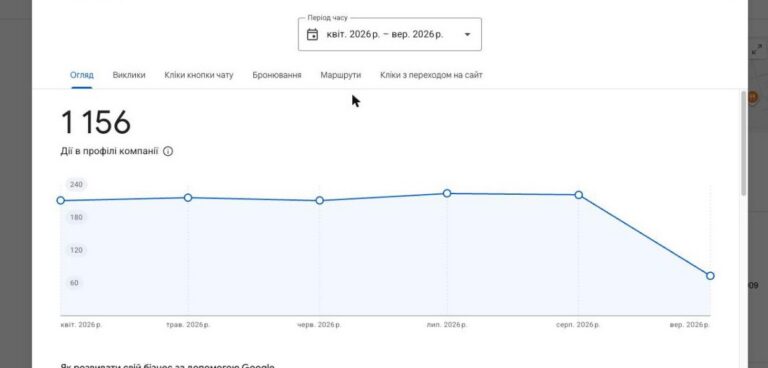The height and width of the screenshot is (368, 768).
Task: Go to the Бронювання tab
Action: pos(277,75)
